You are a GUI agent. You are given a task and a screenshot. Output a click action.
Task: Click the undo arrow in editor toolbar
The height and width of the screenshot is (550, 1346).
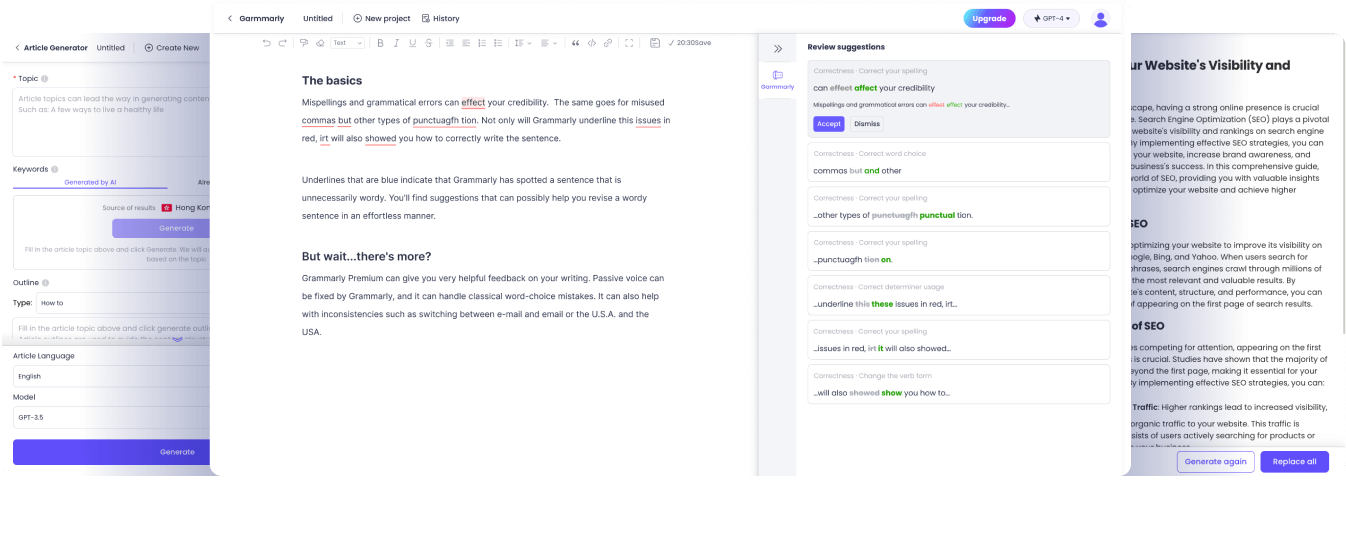pyautogui.click(x=266, y=43)
